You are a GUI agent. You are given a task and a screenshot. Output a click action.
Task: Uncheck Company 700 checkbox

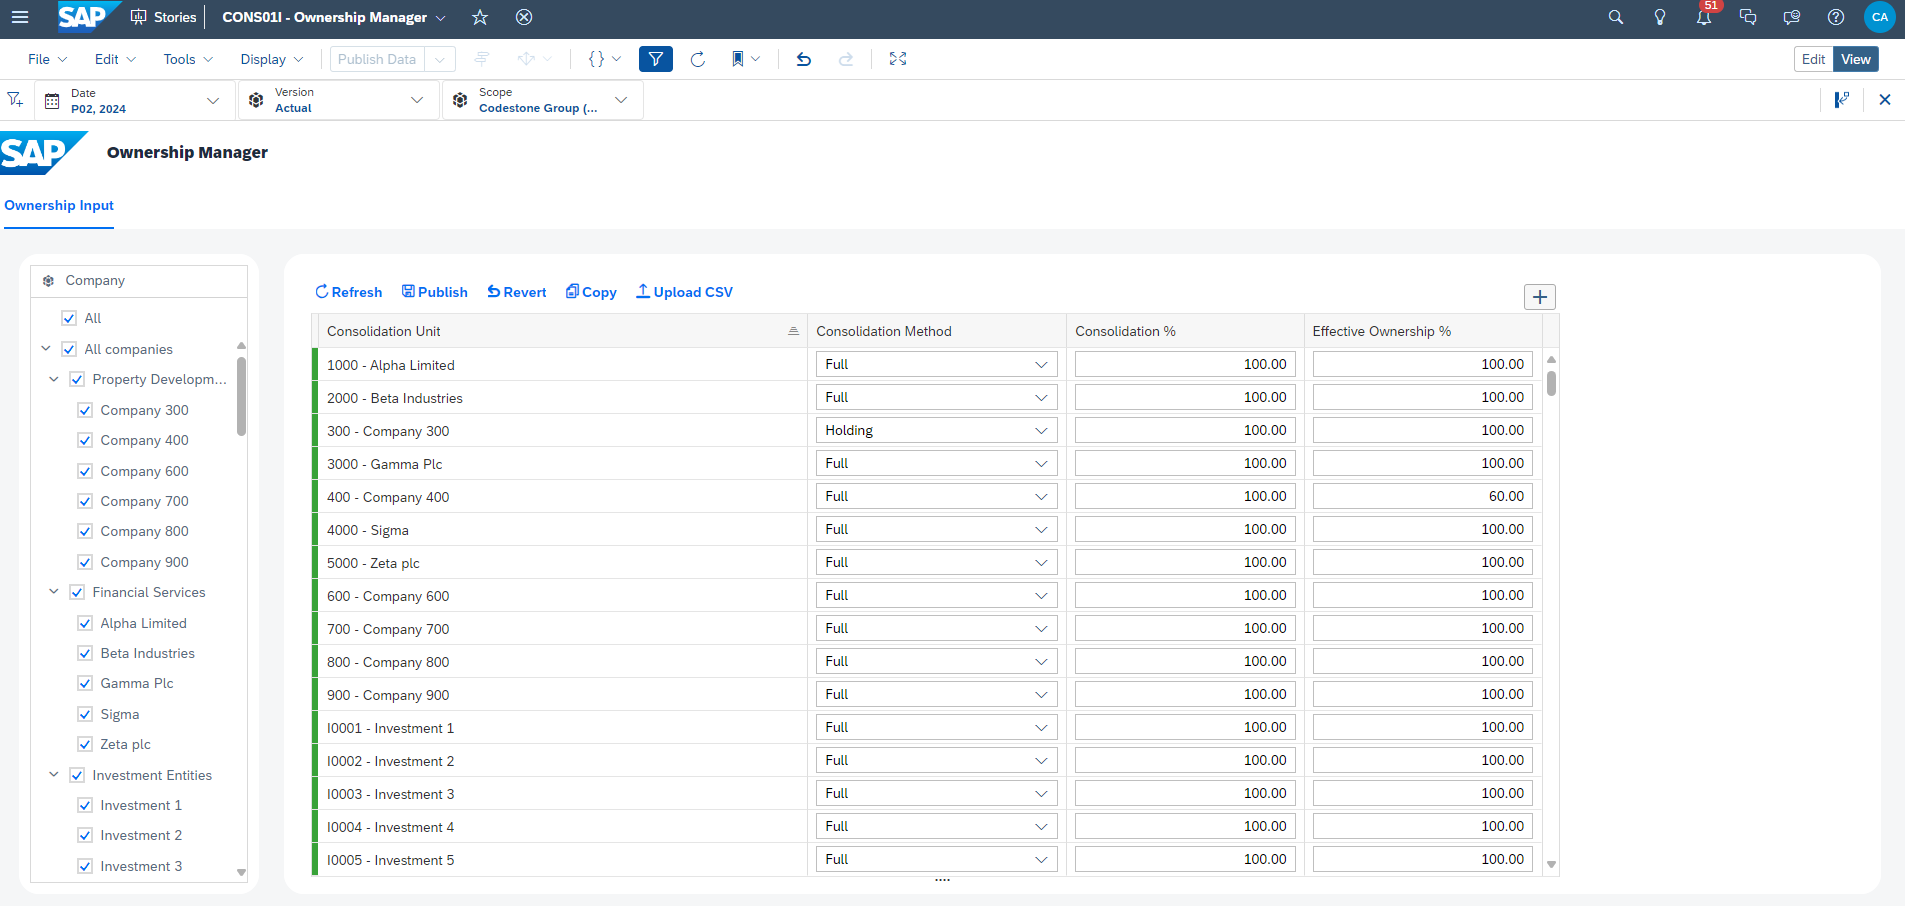point(85,501)
